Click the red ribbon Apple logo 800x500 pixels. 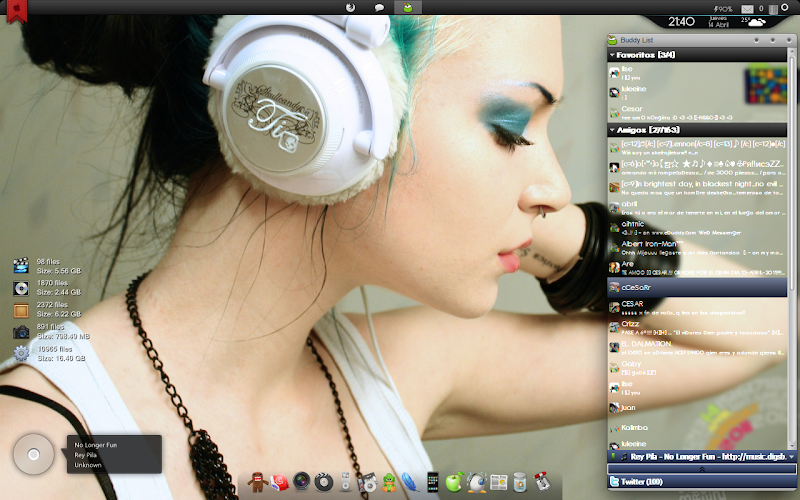coord(16,11)
